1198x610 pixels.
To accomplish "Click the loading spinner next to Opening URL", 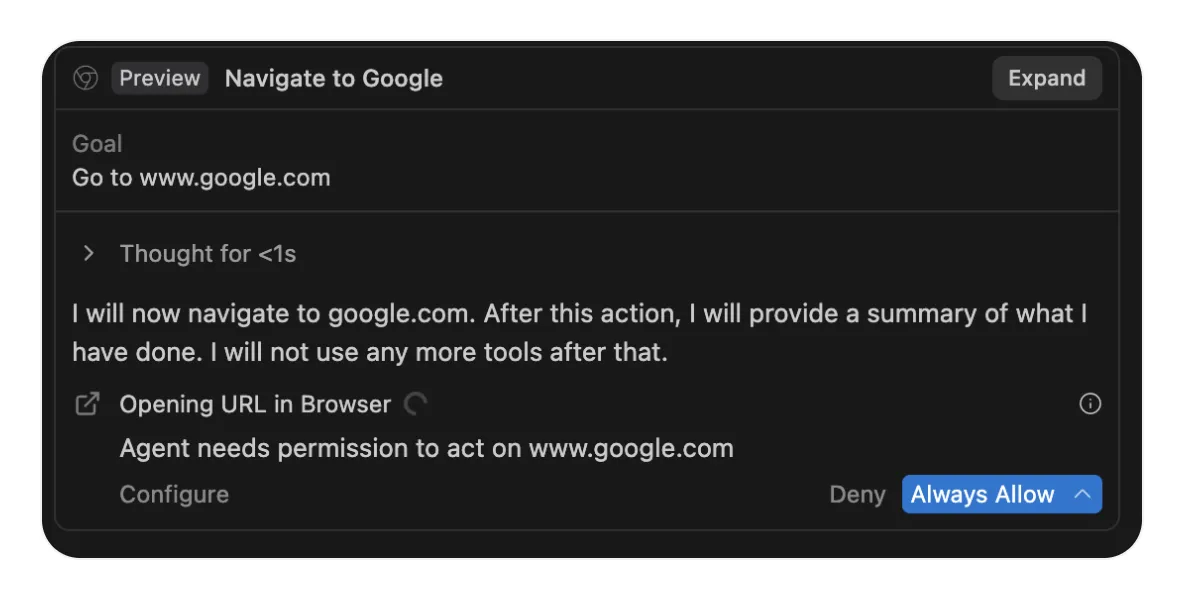I will pyautogui.click(x=415, y=404).
